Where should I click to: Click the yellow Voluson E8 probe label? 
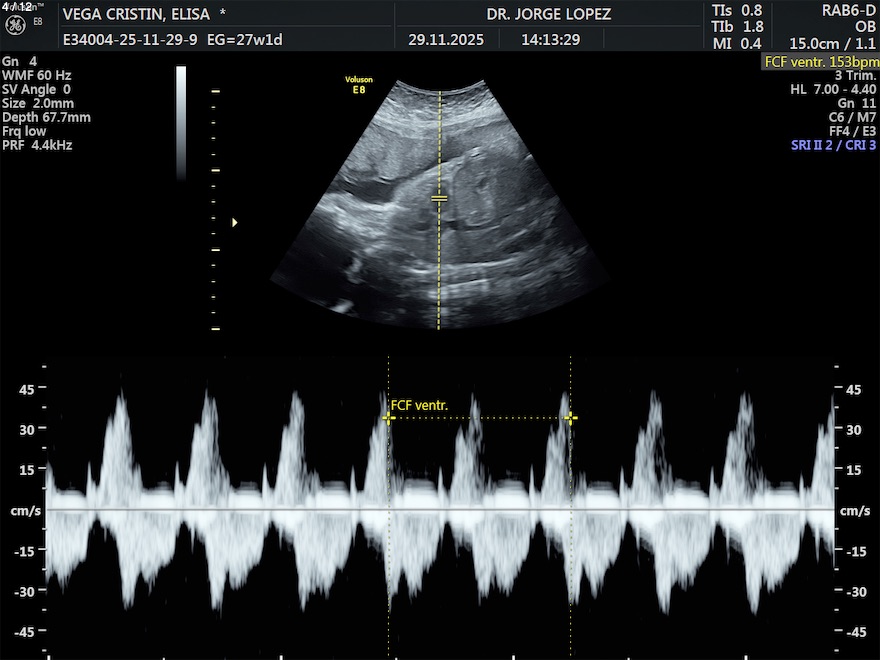tap(359, 83)
